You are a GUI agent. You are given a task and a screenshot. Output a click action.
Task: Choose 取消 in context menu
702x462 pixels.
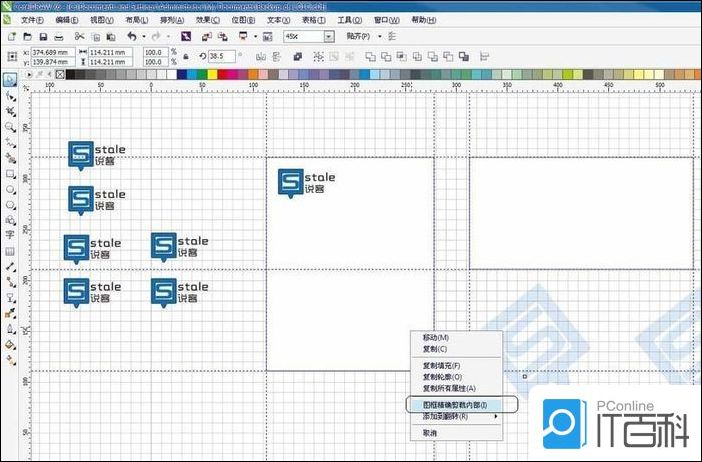(x=456, y=433)
